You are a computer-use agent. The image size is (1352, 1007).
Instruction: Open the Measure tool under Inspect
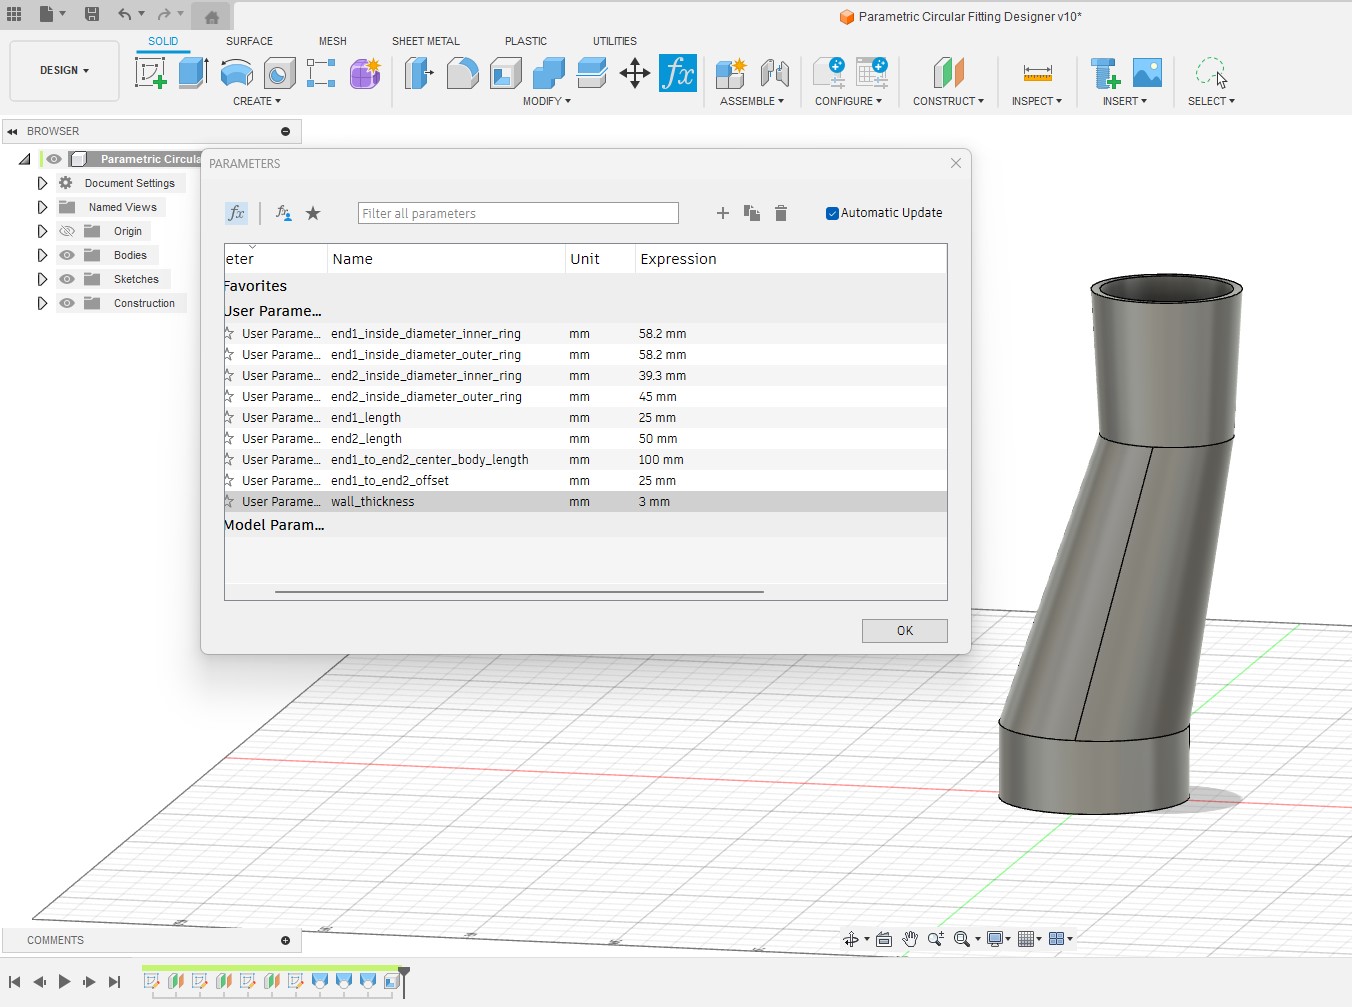[x=1037, y=72]
